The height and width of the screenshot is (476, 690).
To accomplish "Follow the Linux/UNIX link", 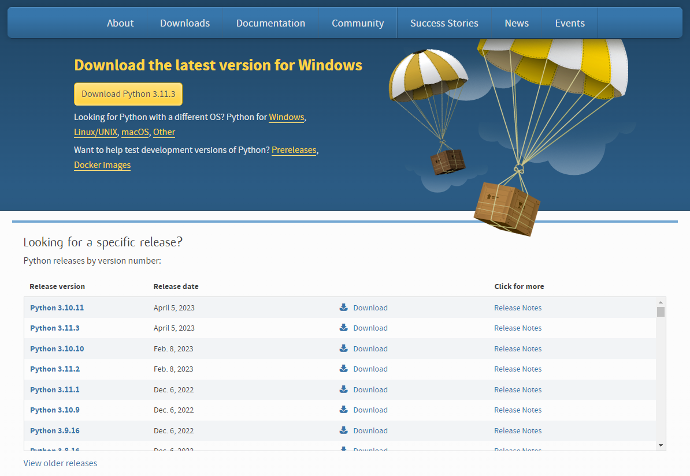I will (95, 132).
